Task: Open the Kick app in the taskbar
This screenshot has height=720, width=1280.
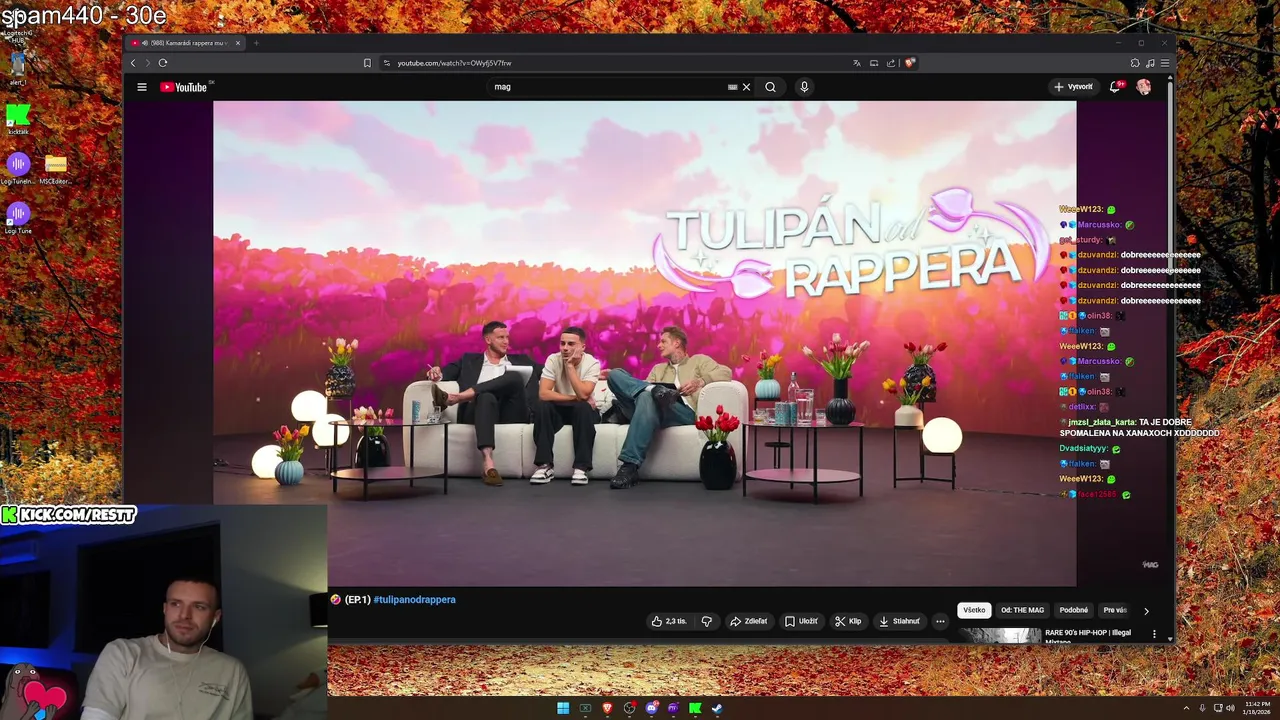Action: [695, 708]
